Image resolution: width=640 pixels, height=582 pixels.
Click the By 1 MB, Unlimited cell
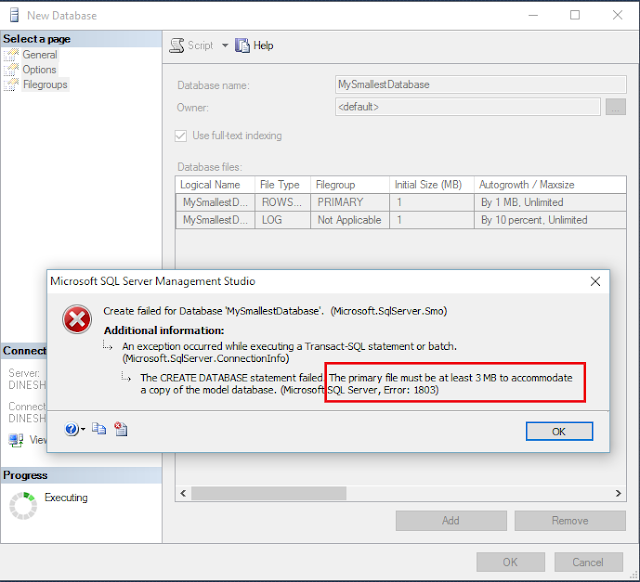(550, 202)
